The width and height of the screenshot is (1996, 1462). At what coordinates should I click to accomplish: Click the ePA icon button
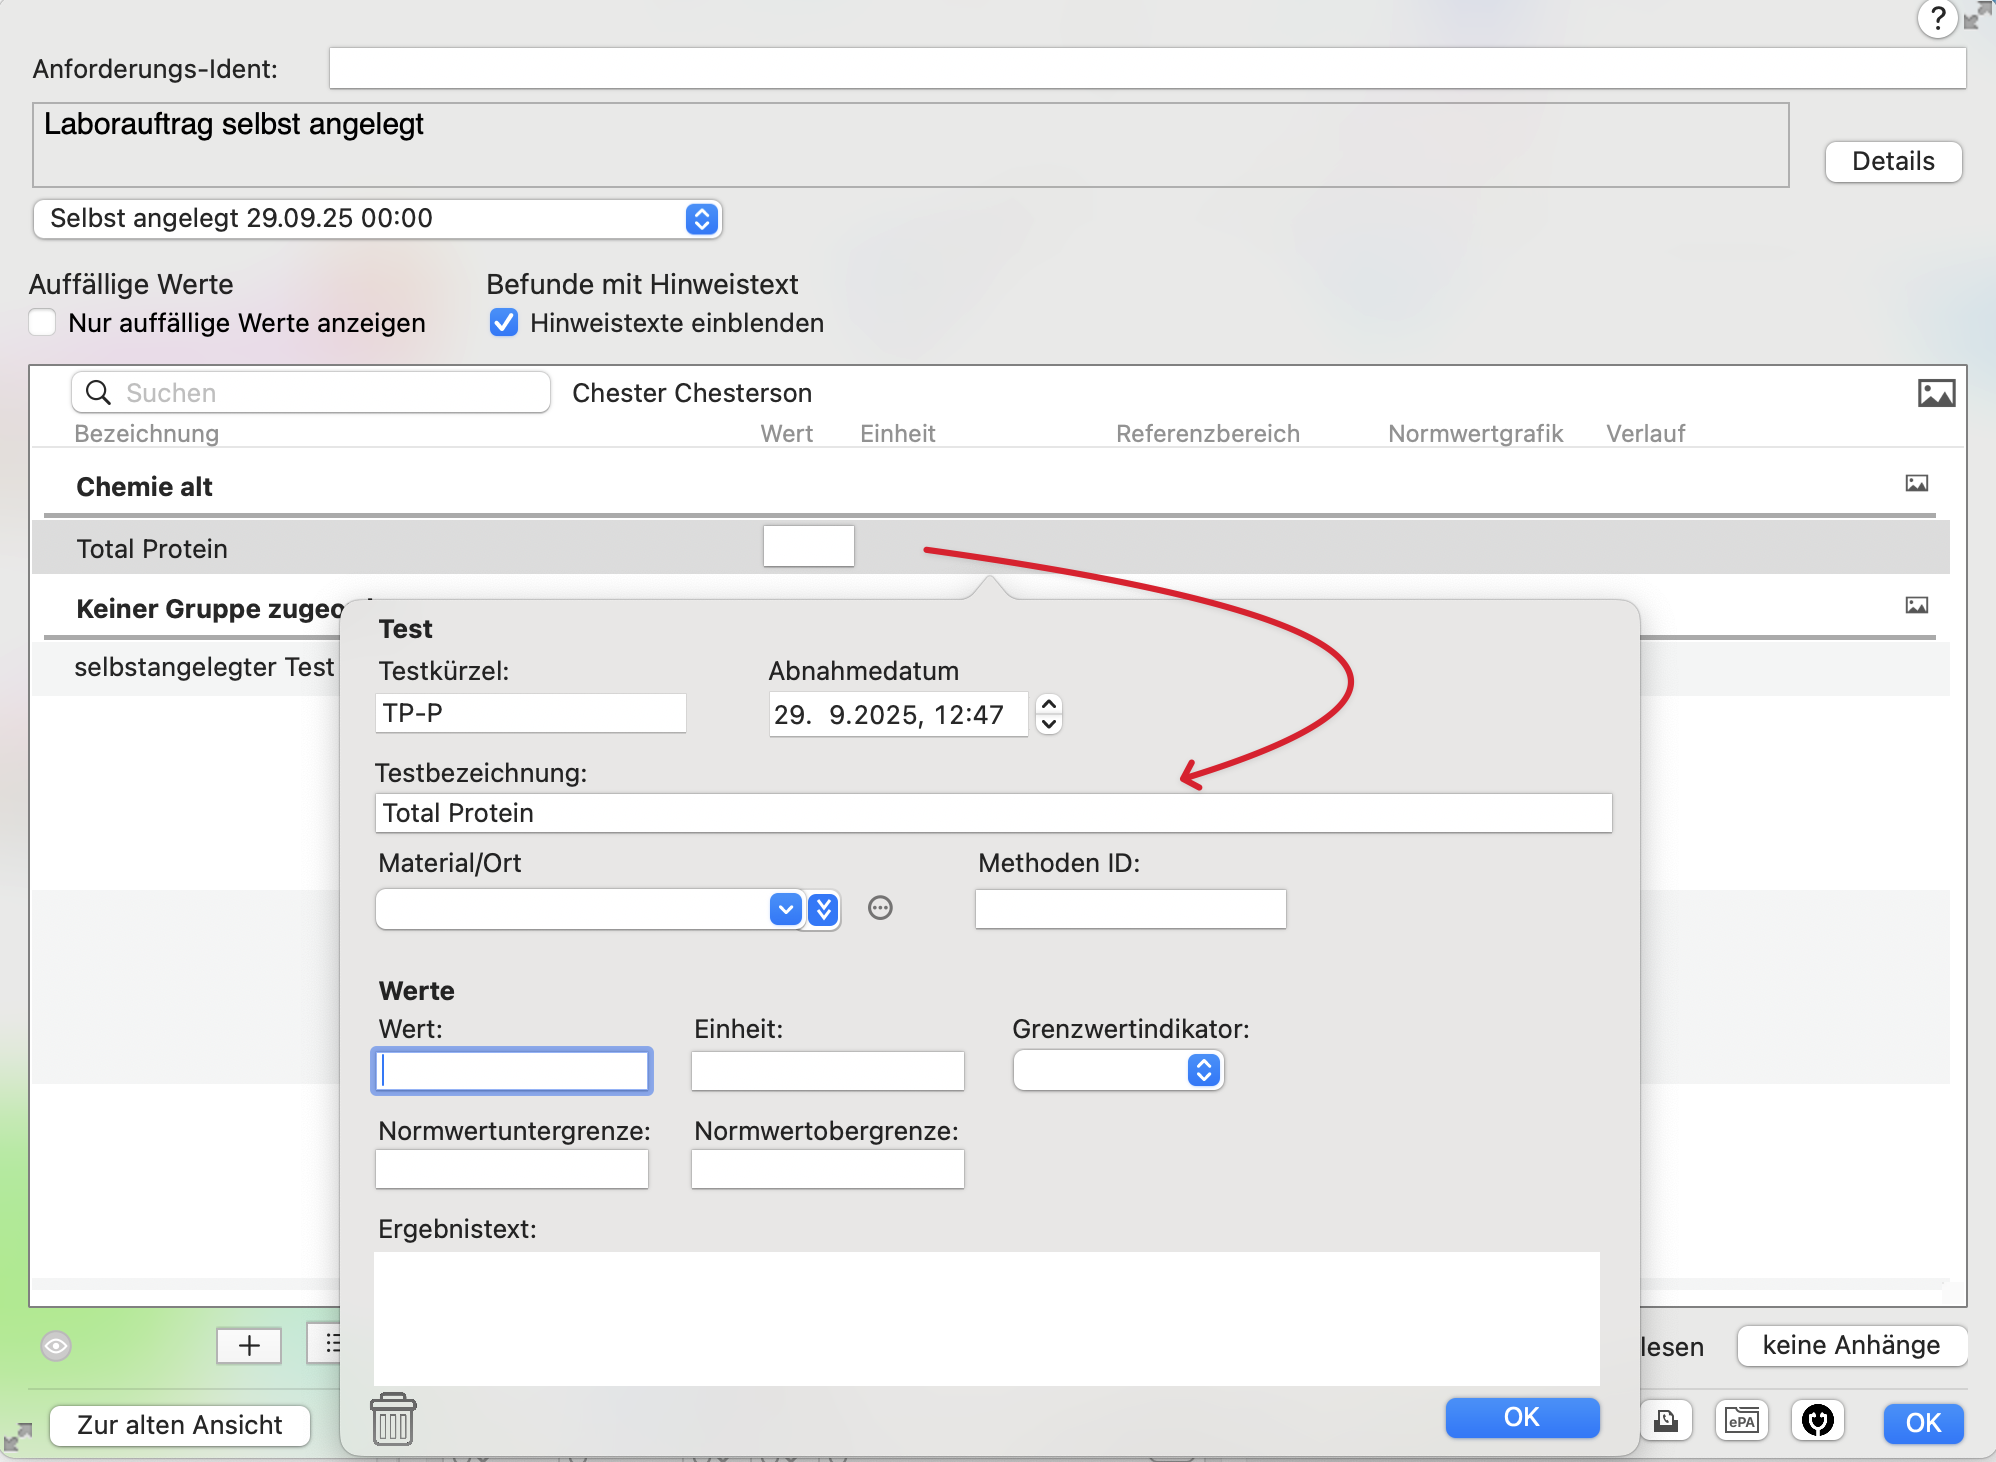point(1741,1421)
